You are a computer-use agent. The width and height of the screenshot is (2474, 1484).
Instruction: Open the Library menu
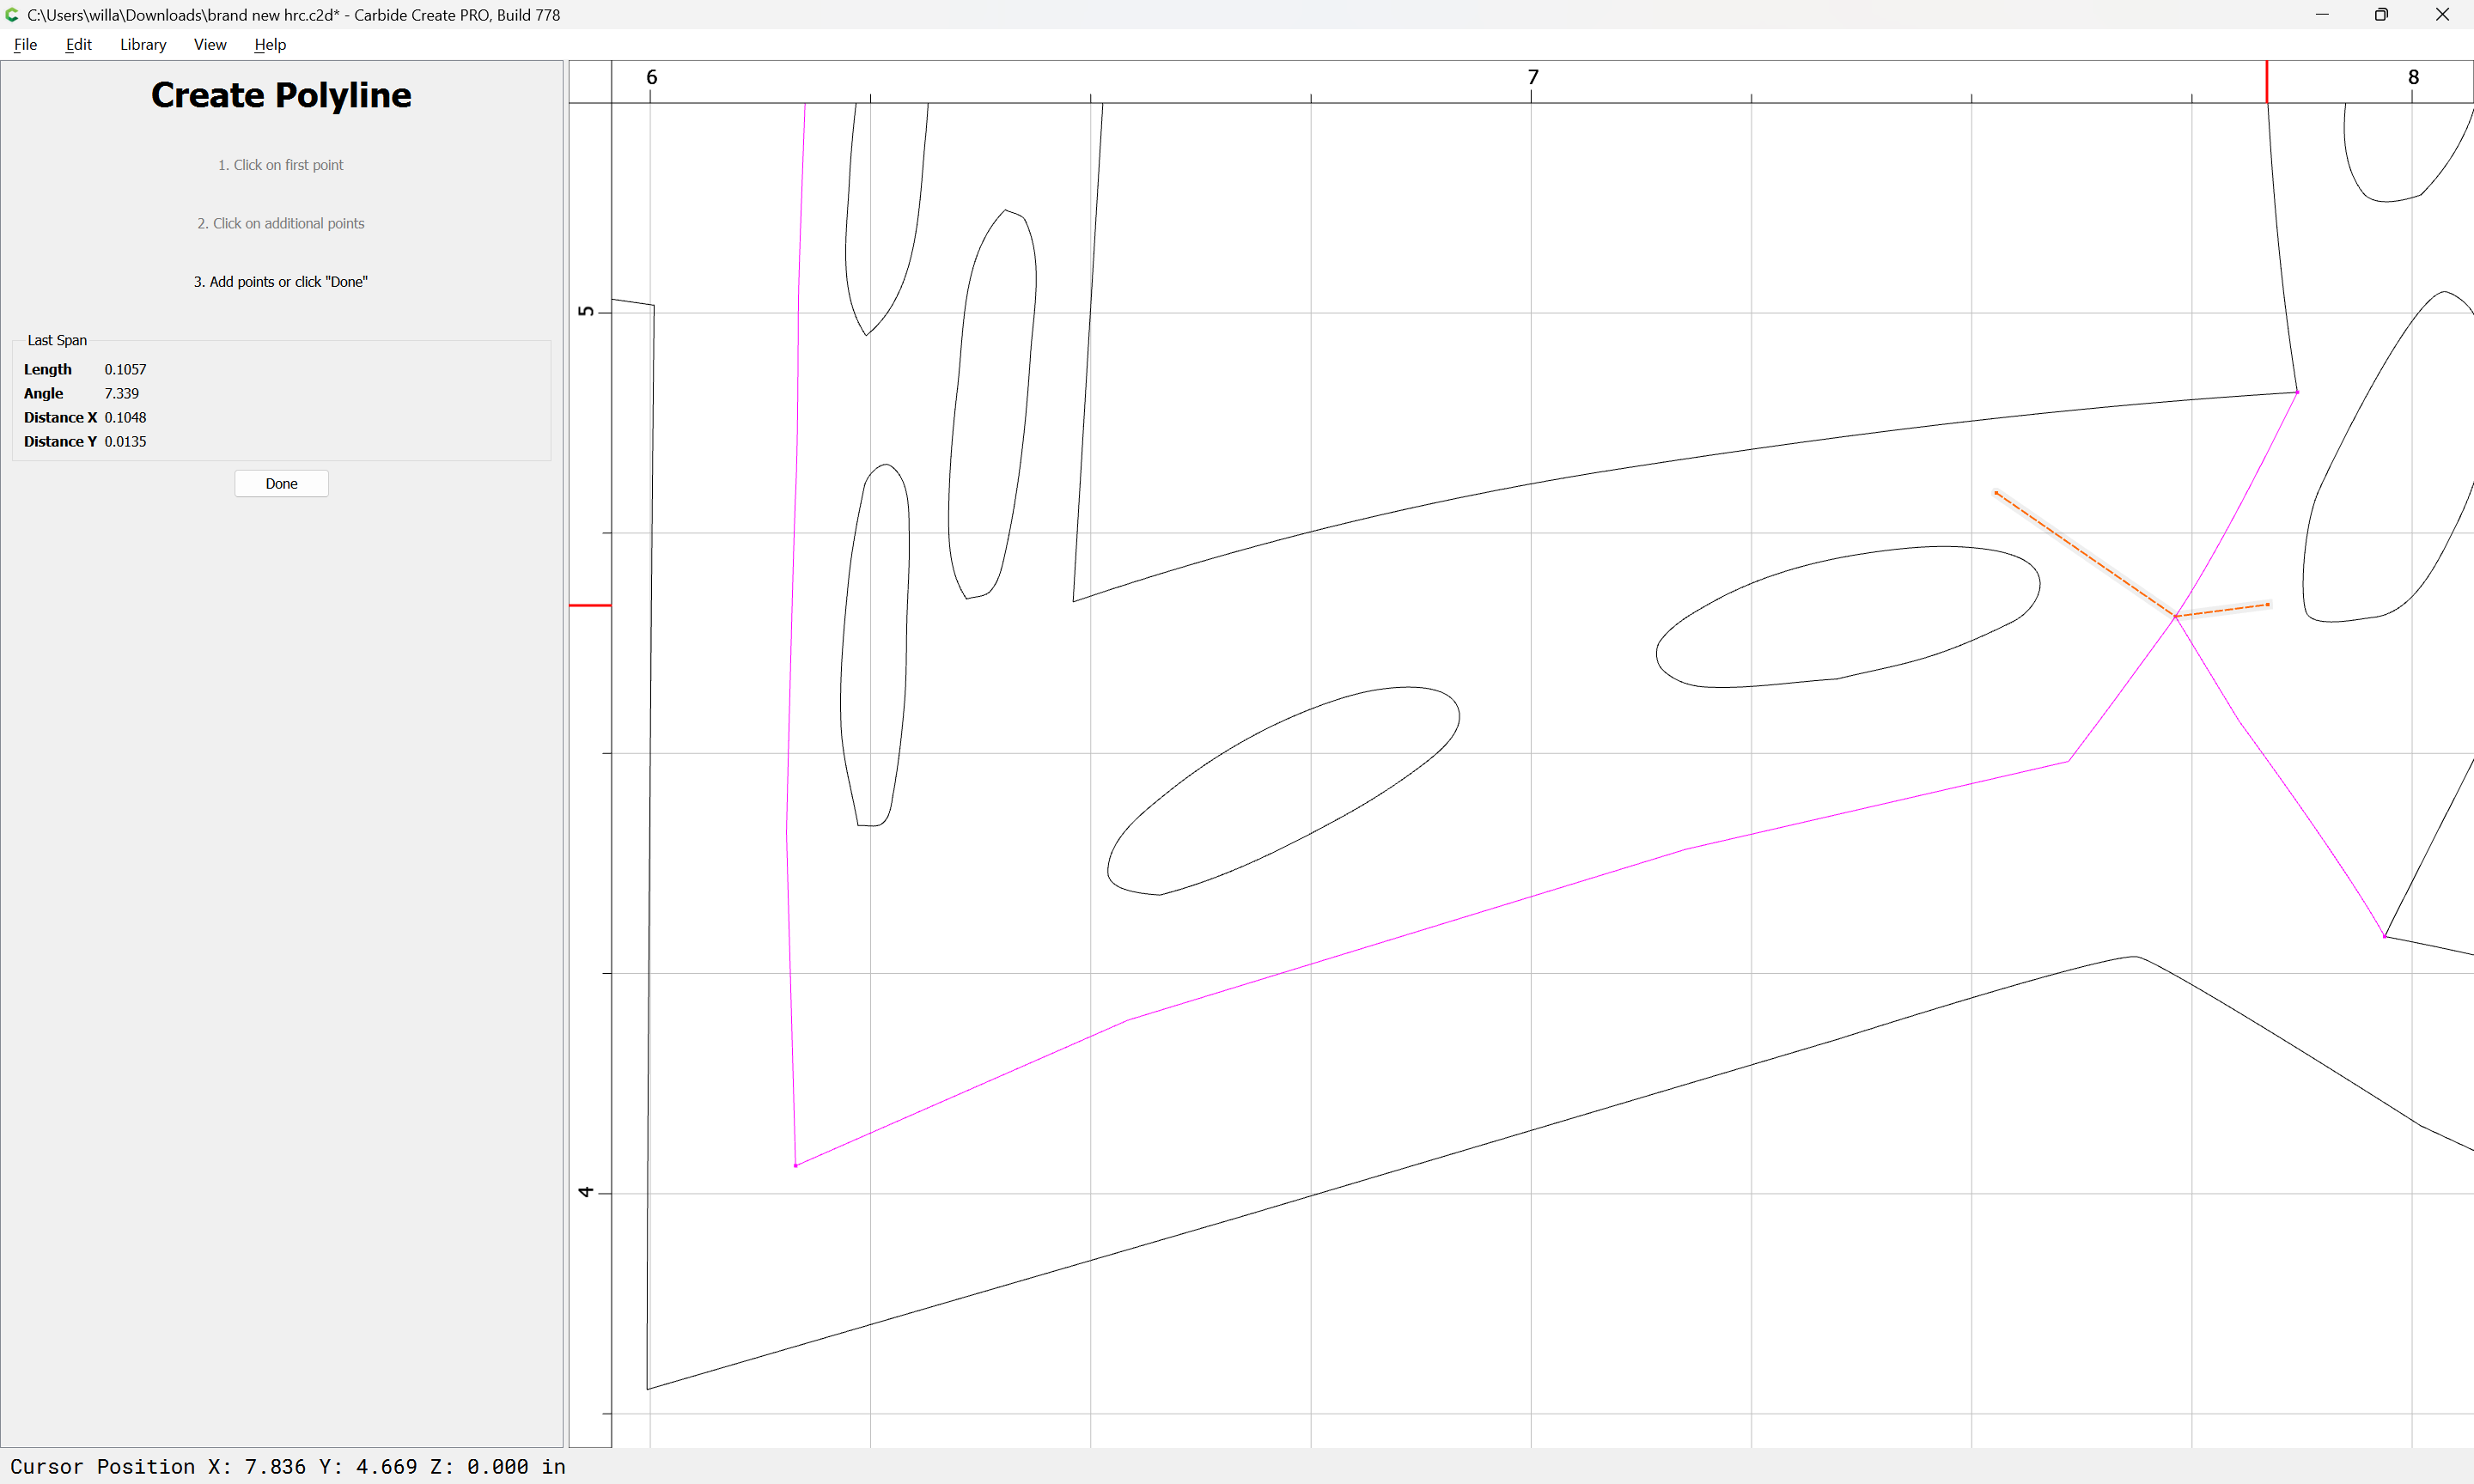pos(143,44)
